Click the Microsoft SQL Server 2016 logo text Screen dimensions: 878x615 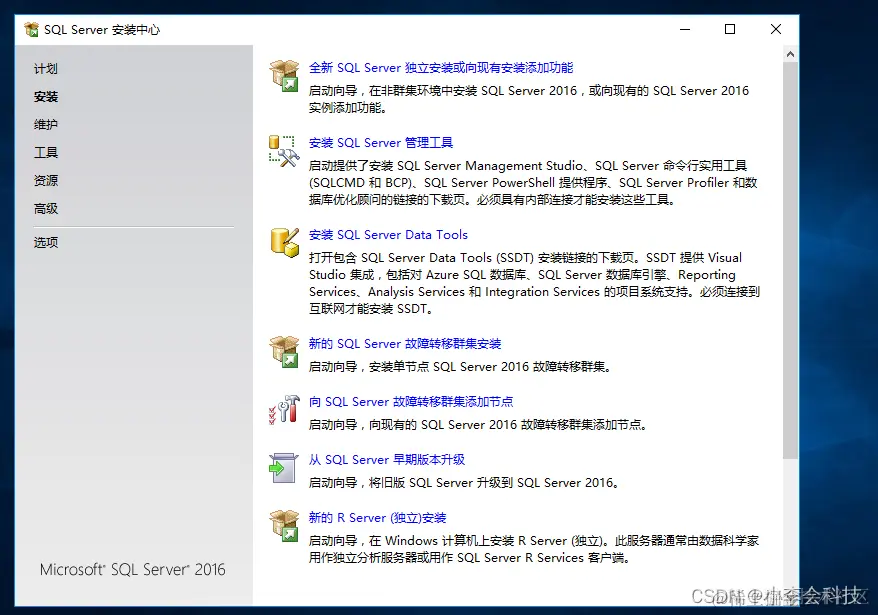(x=133, y=570)
